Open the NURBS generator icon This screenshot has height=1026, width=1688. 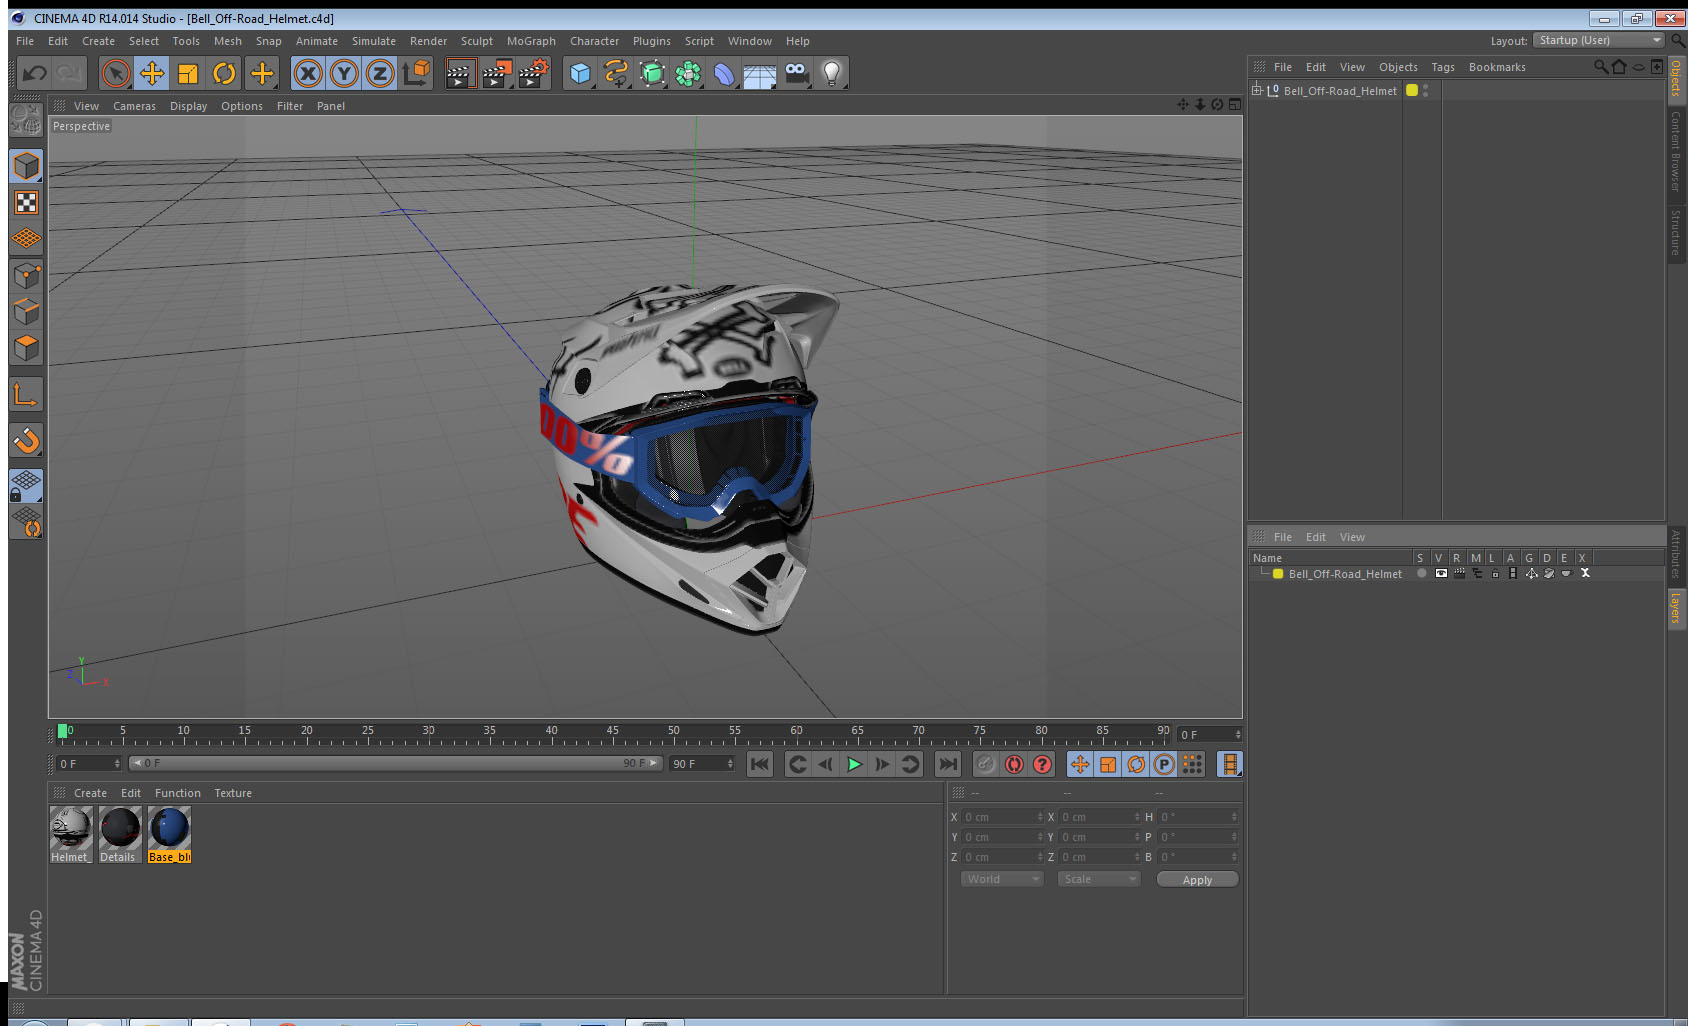click(x=652, y=73)
